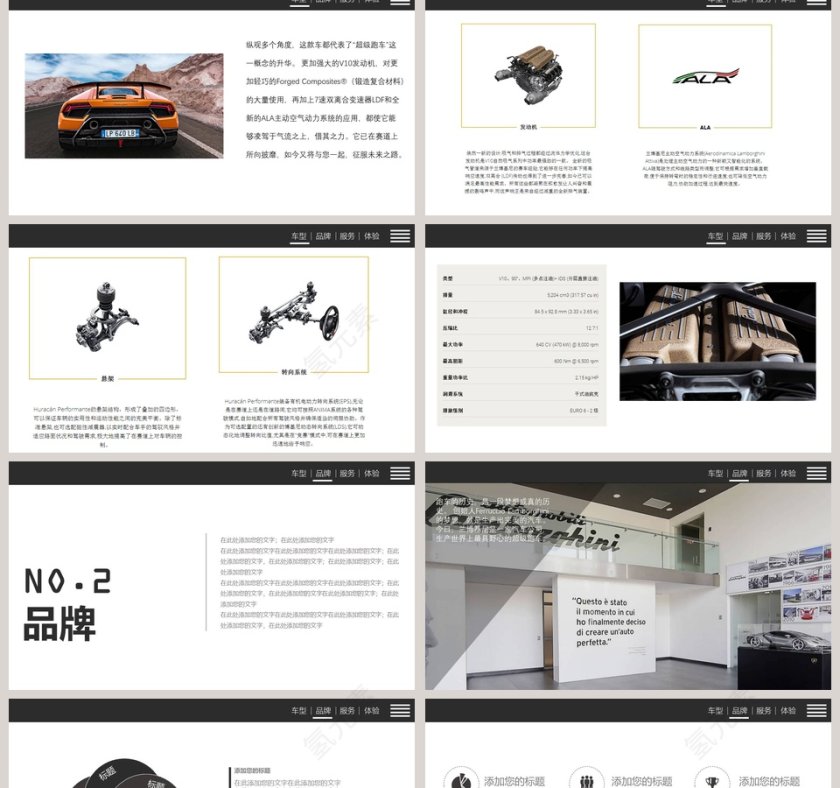This screenshot has width=840, height=788.
Task: Select the ALA logo with Italian flag colors
Action: tap(704, 75)
